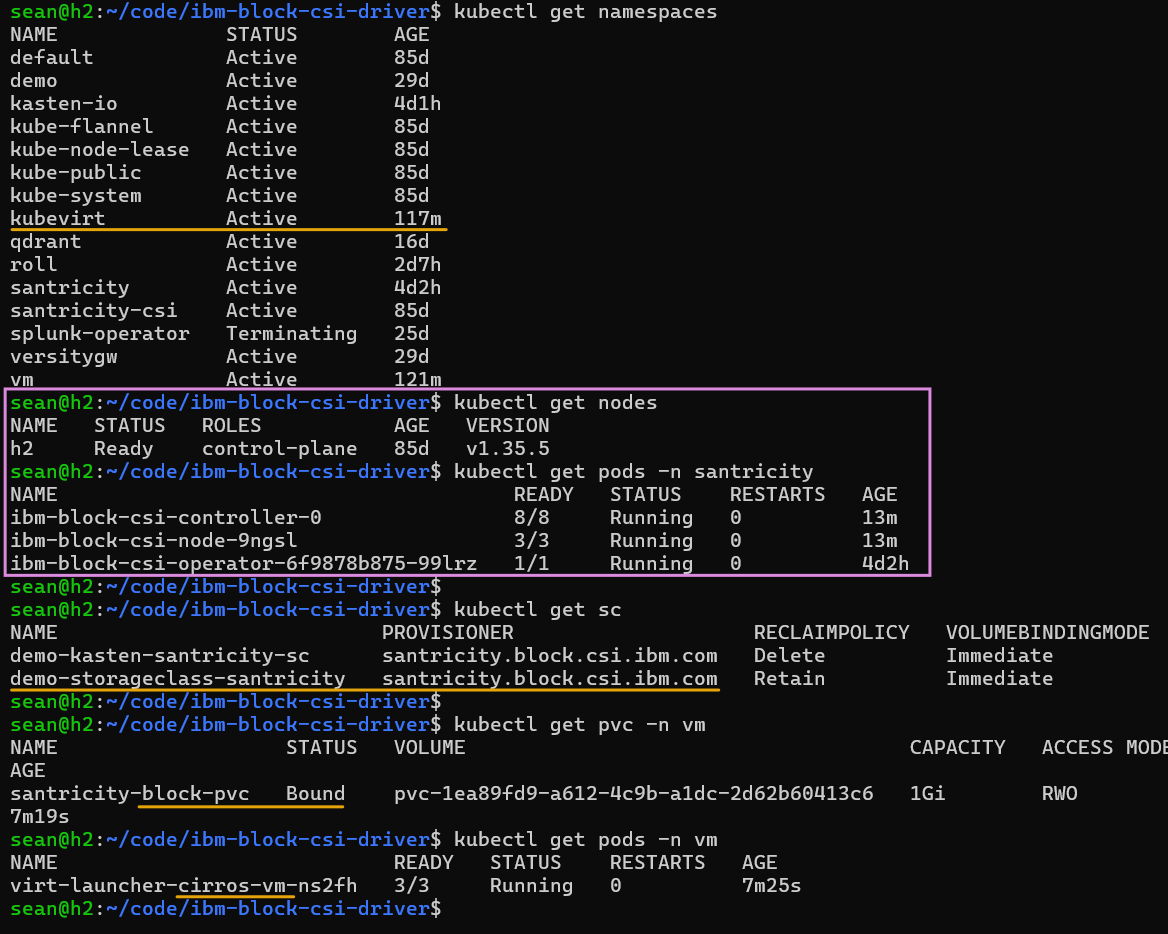Click the '4d1h' age of kasten-io
The image size is (1168, 934).
[418, 104]
